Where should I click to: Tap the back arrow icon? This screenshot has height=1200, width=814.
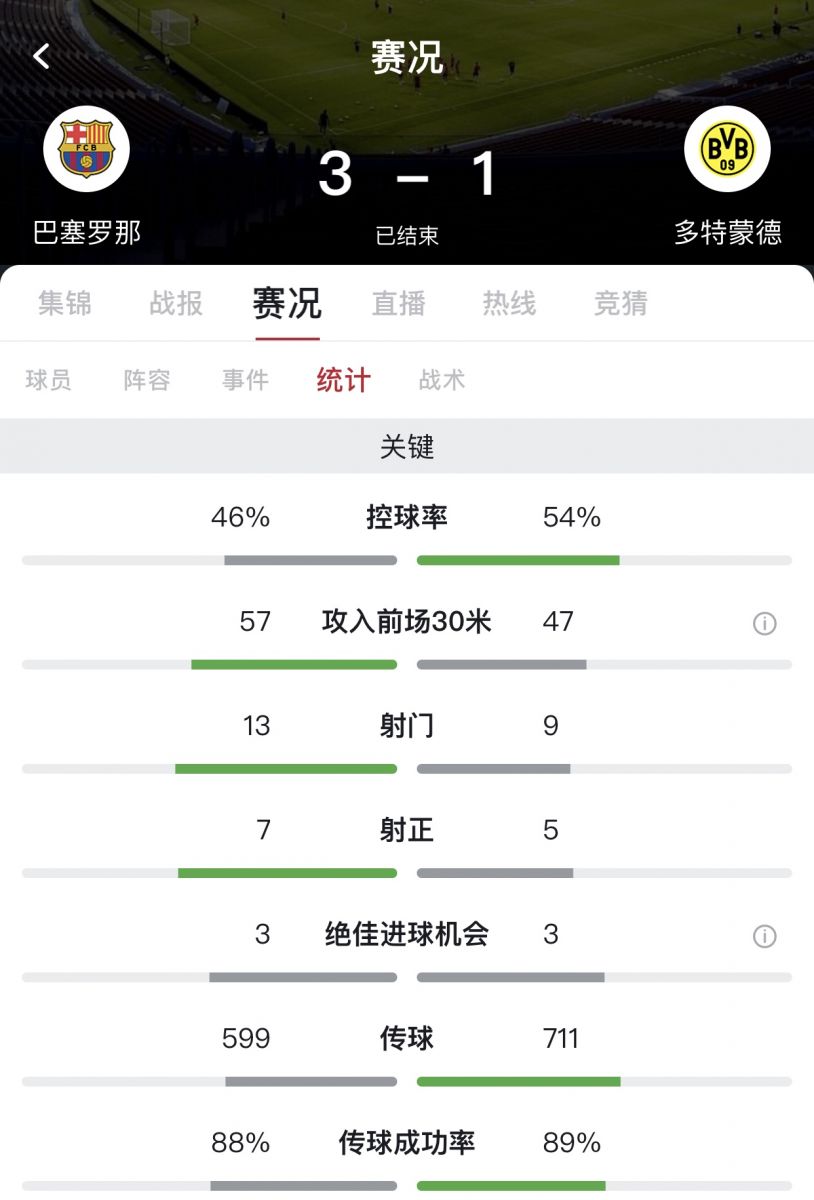coord(41,56)
